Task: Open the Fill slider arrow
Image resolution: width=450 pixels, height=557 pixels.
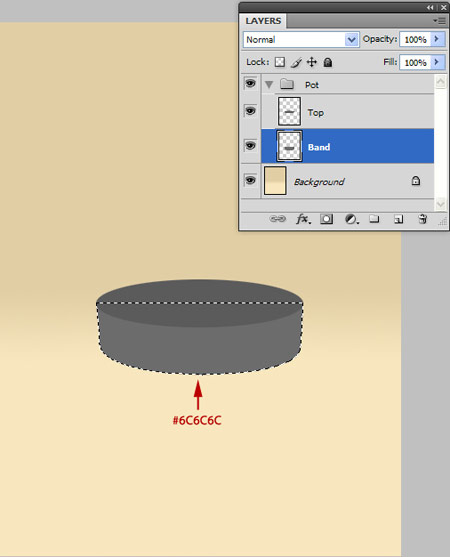Action: click(x=438, y=62)
